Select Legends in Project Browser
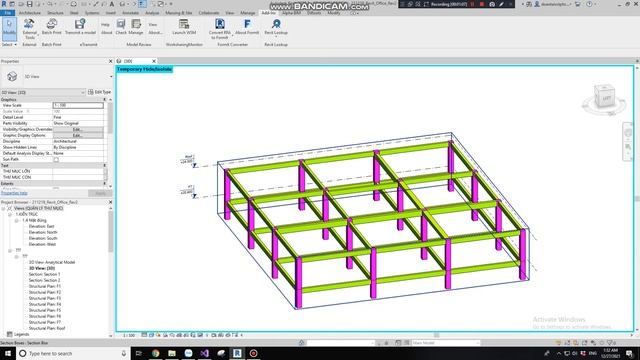 tap(21, 334)
